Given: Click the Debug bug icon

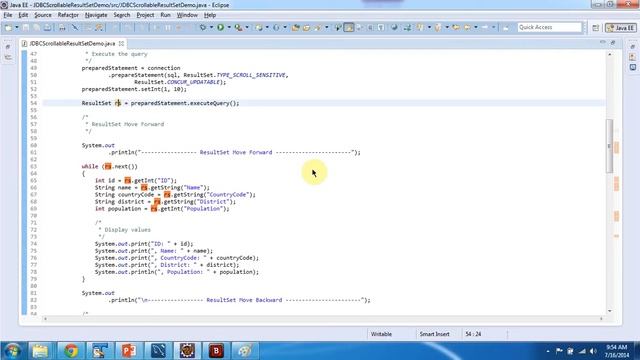Looking at the screenshot, I should (203, 27).
